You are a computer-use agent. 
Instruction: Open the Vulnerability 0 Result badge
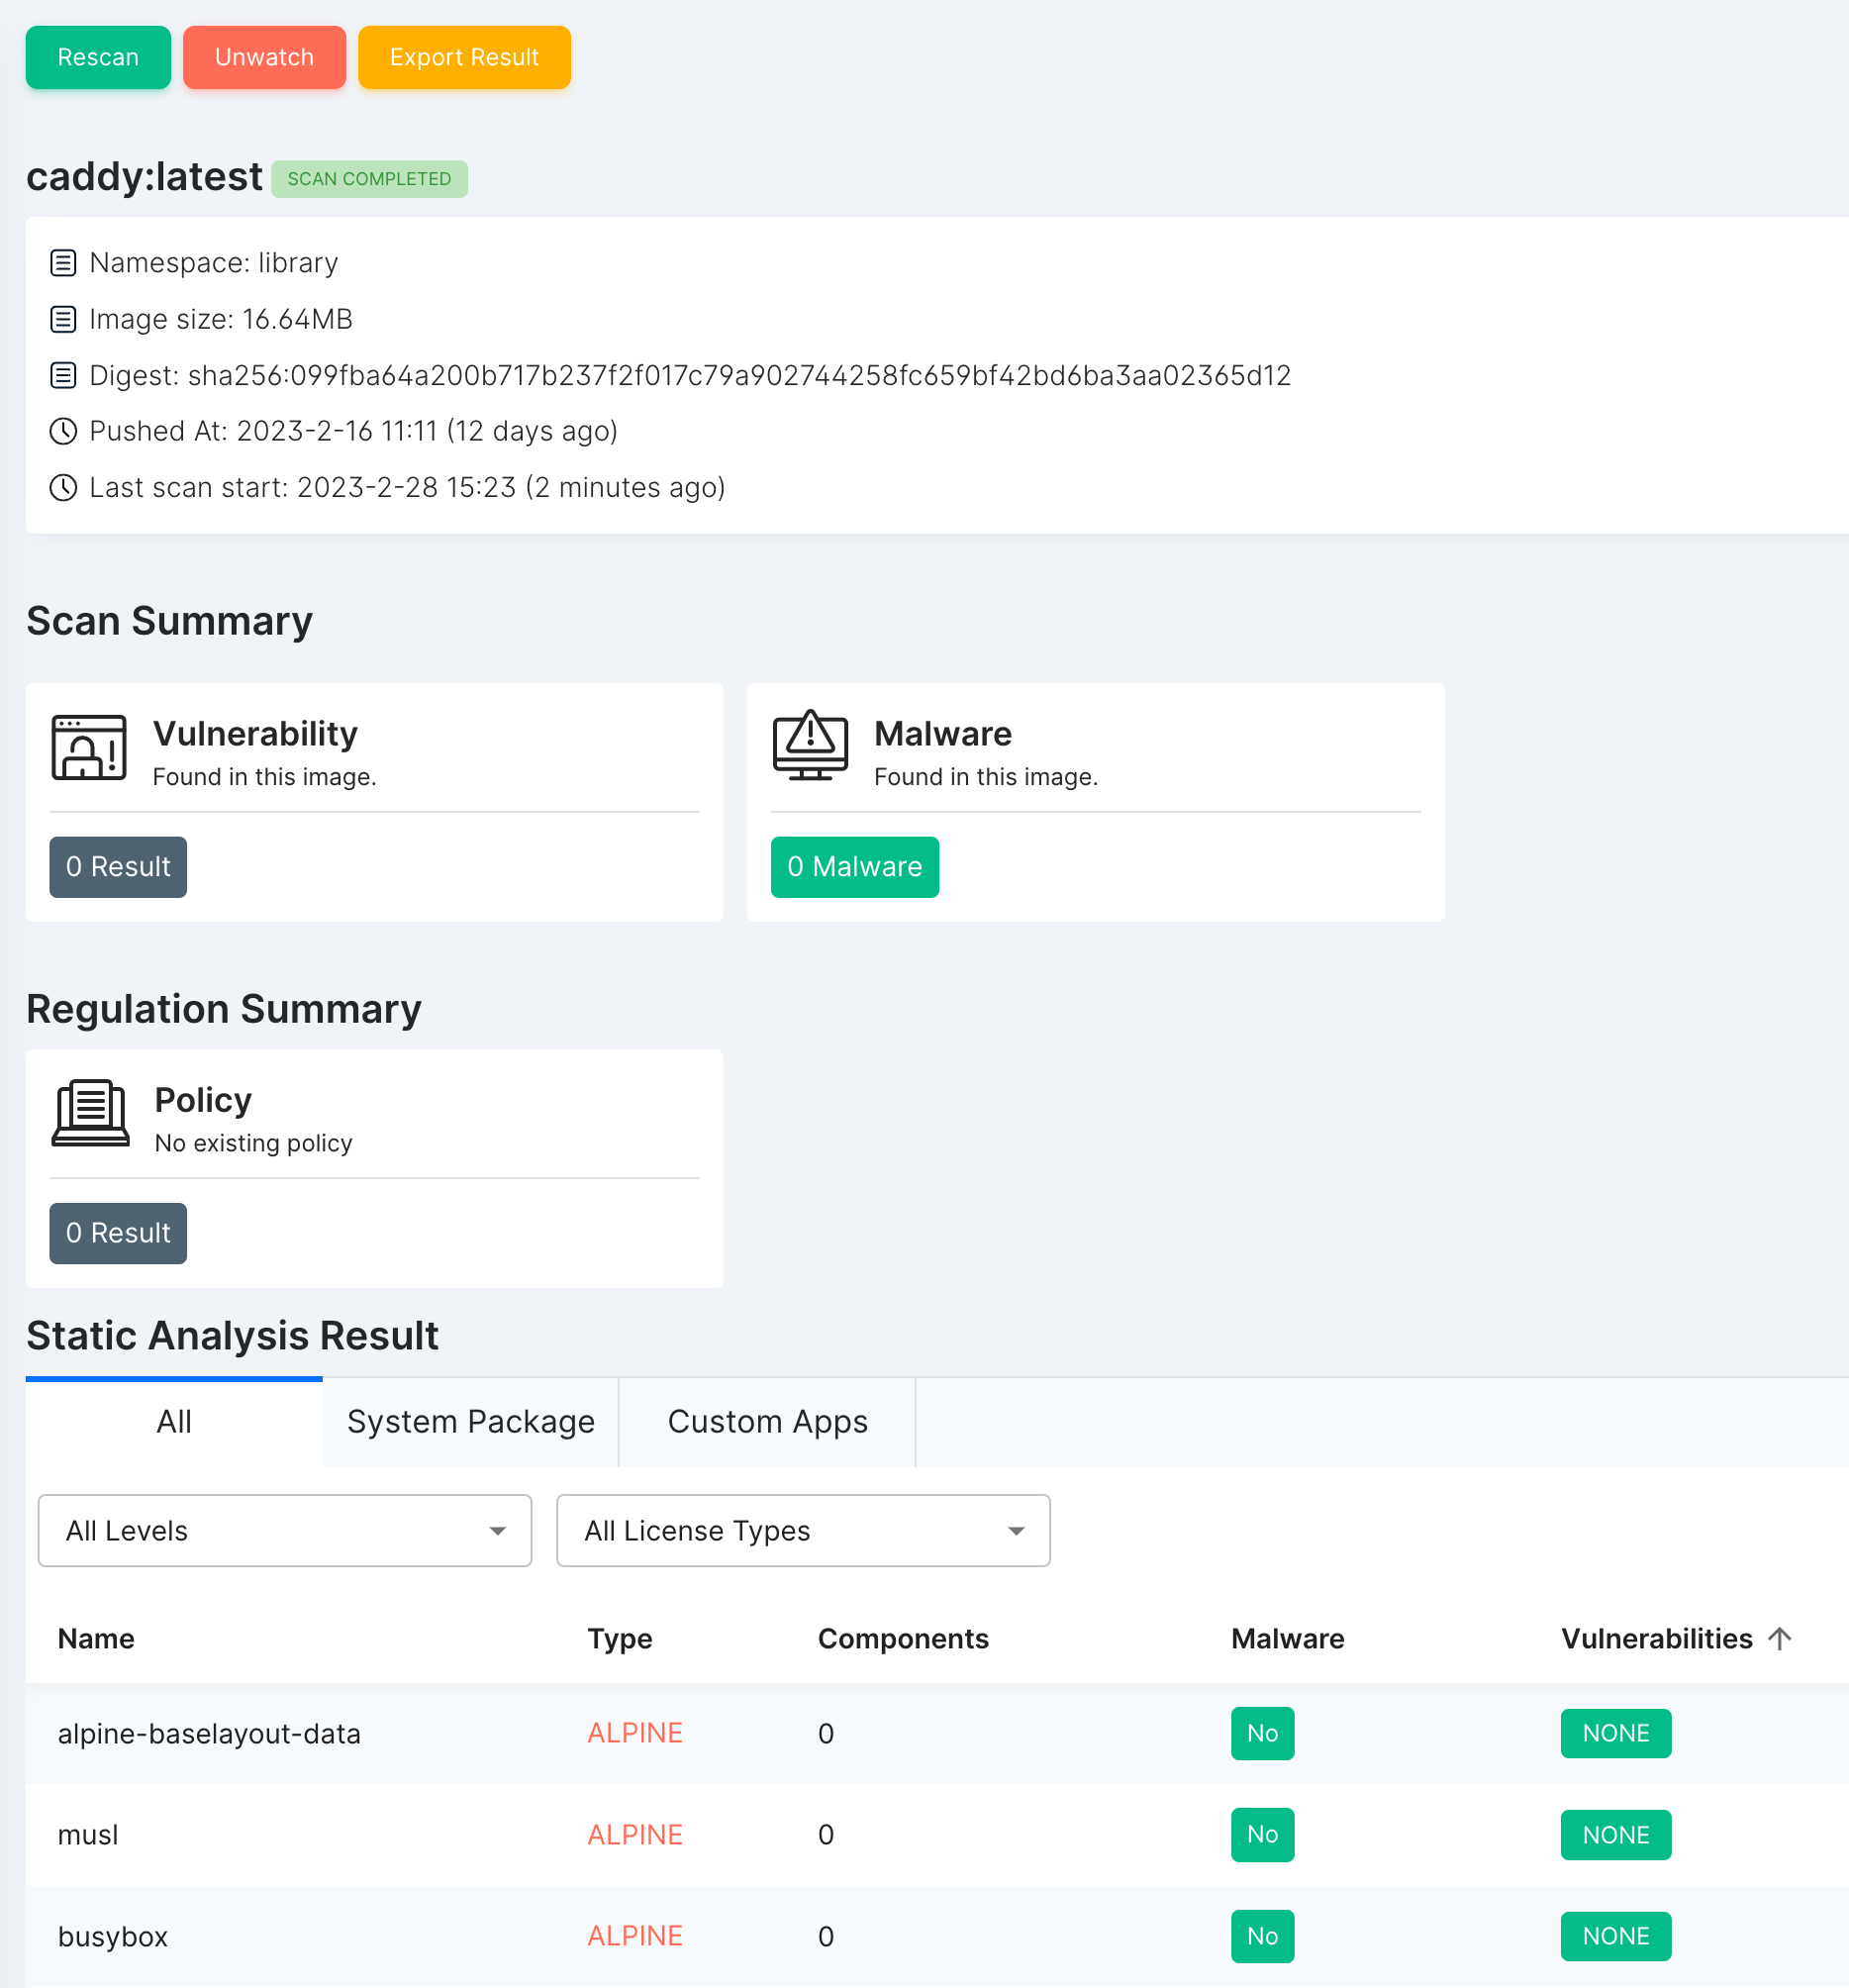(118, 866)
